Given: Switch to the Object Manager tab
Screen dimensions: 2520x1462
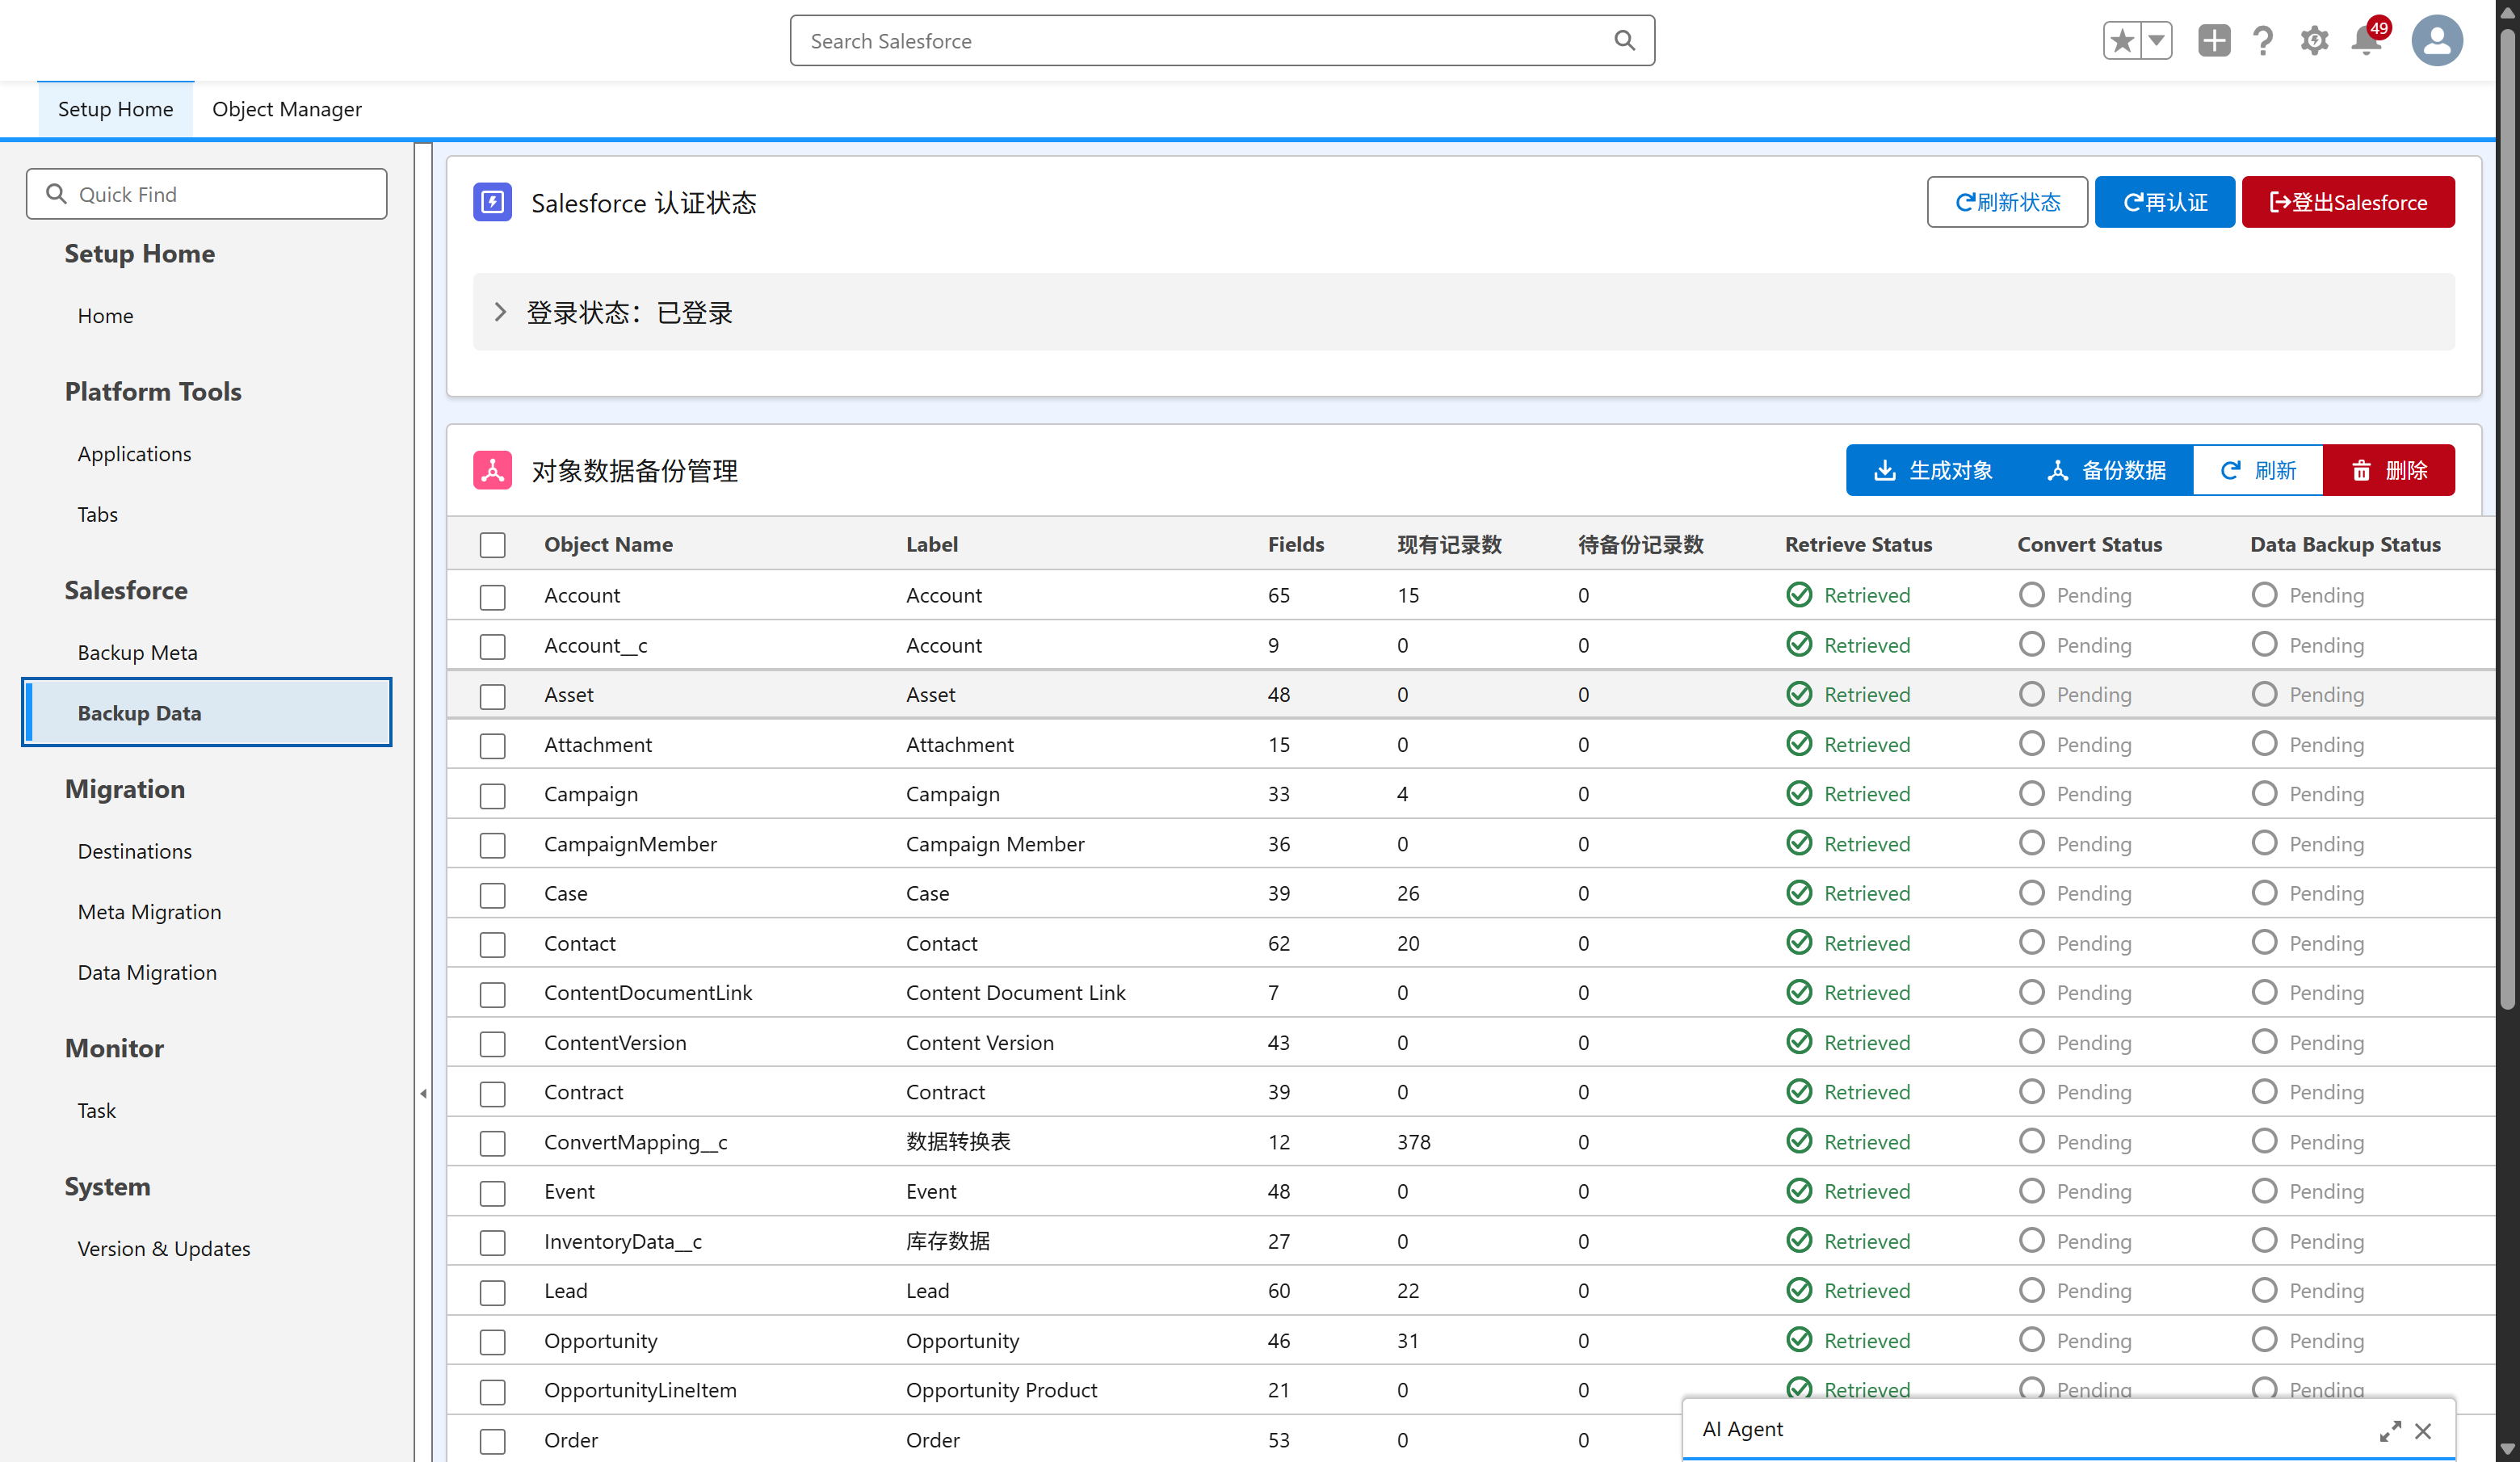Looking at the screenshot, I should 287,109.
